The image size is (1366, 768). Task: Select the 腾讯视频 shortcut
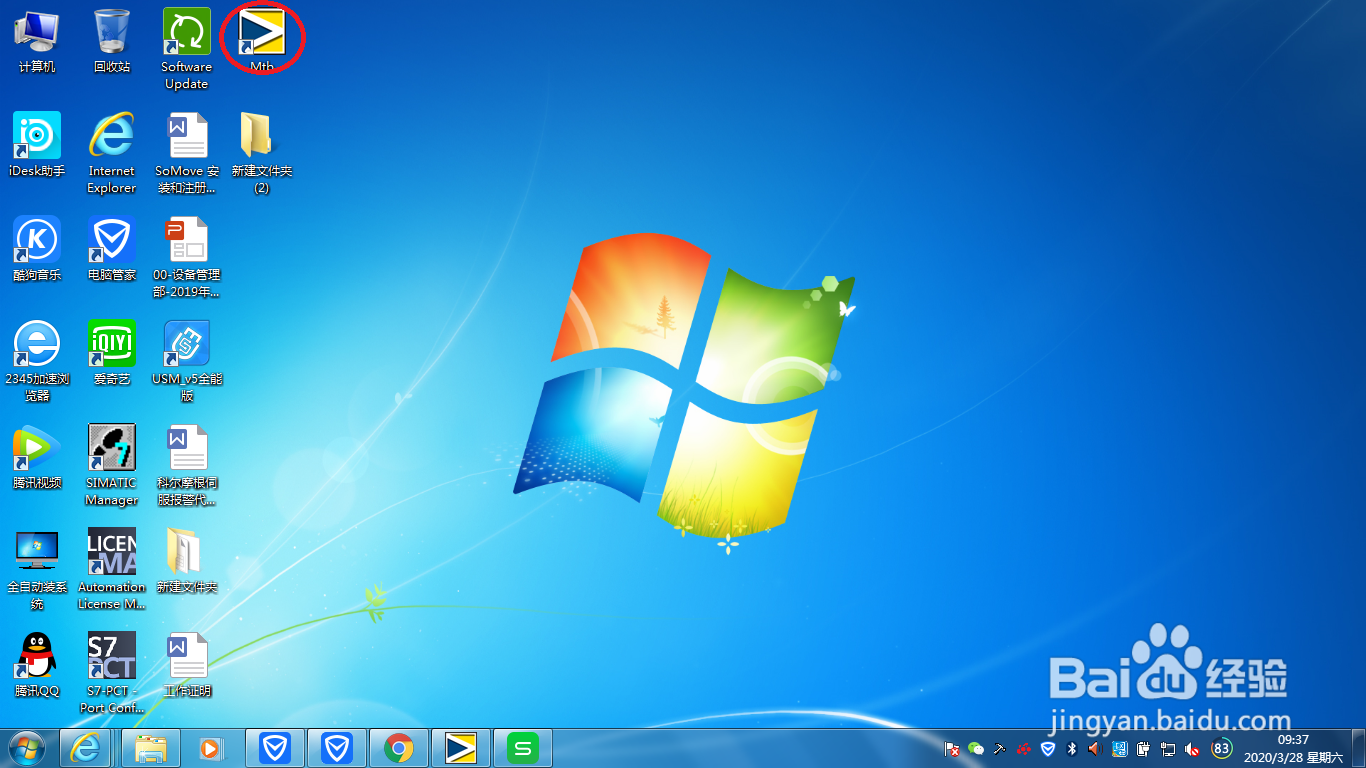[x=37, y=457]
